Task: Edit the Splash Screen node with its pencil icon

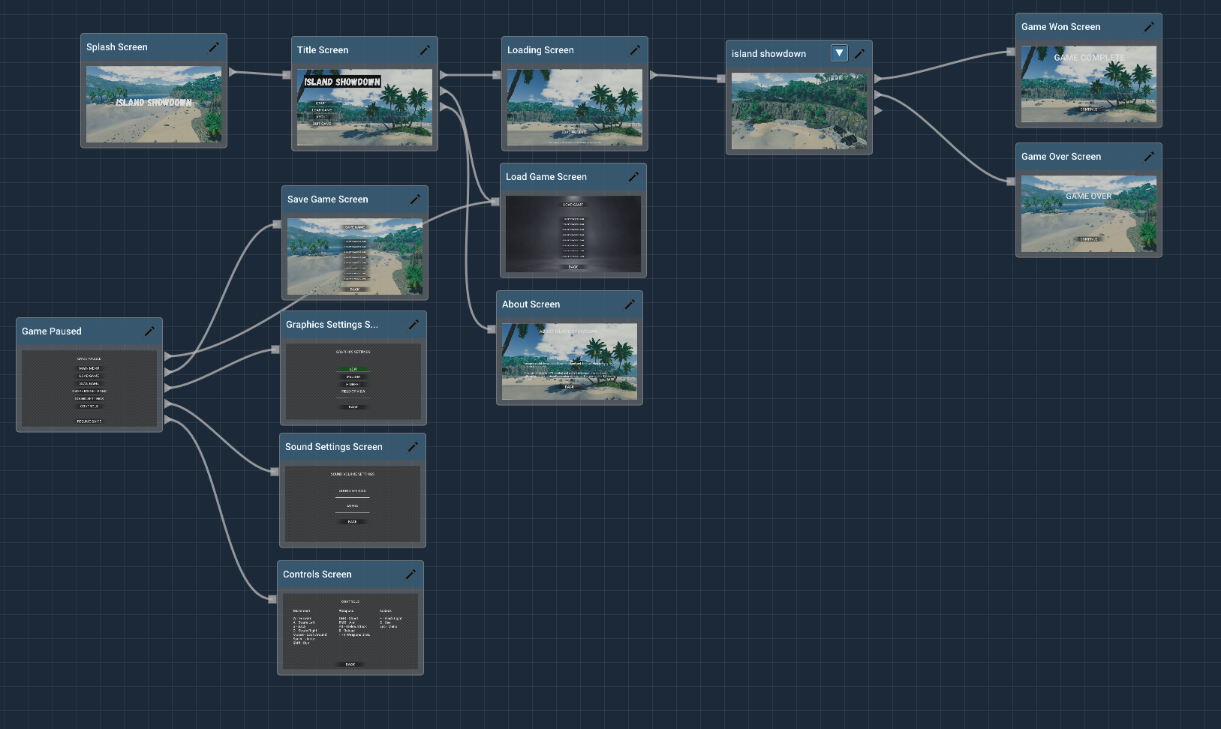Action: click(213, 46)
